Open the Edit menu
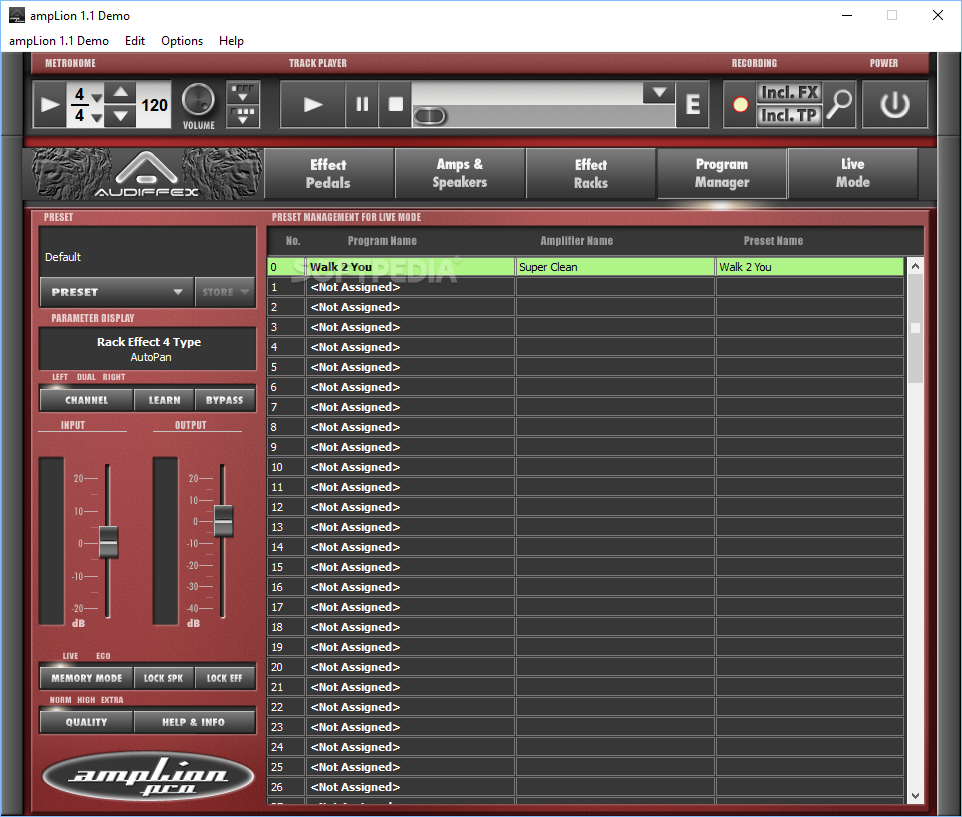962x817 pixels. point(135,40)
